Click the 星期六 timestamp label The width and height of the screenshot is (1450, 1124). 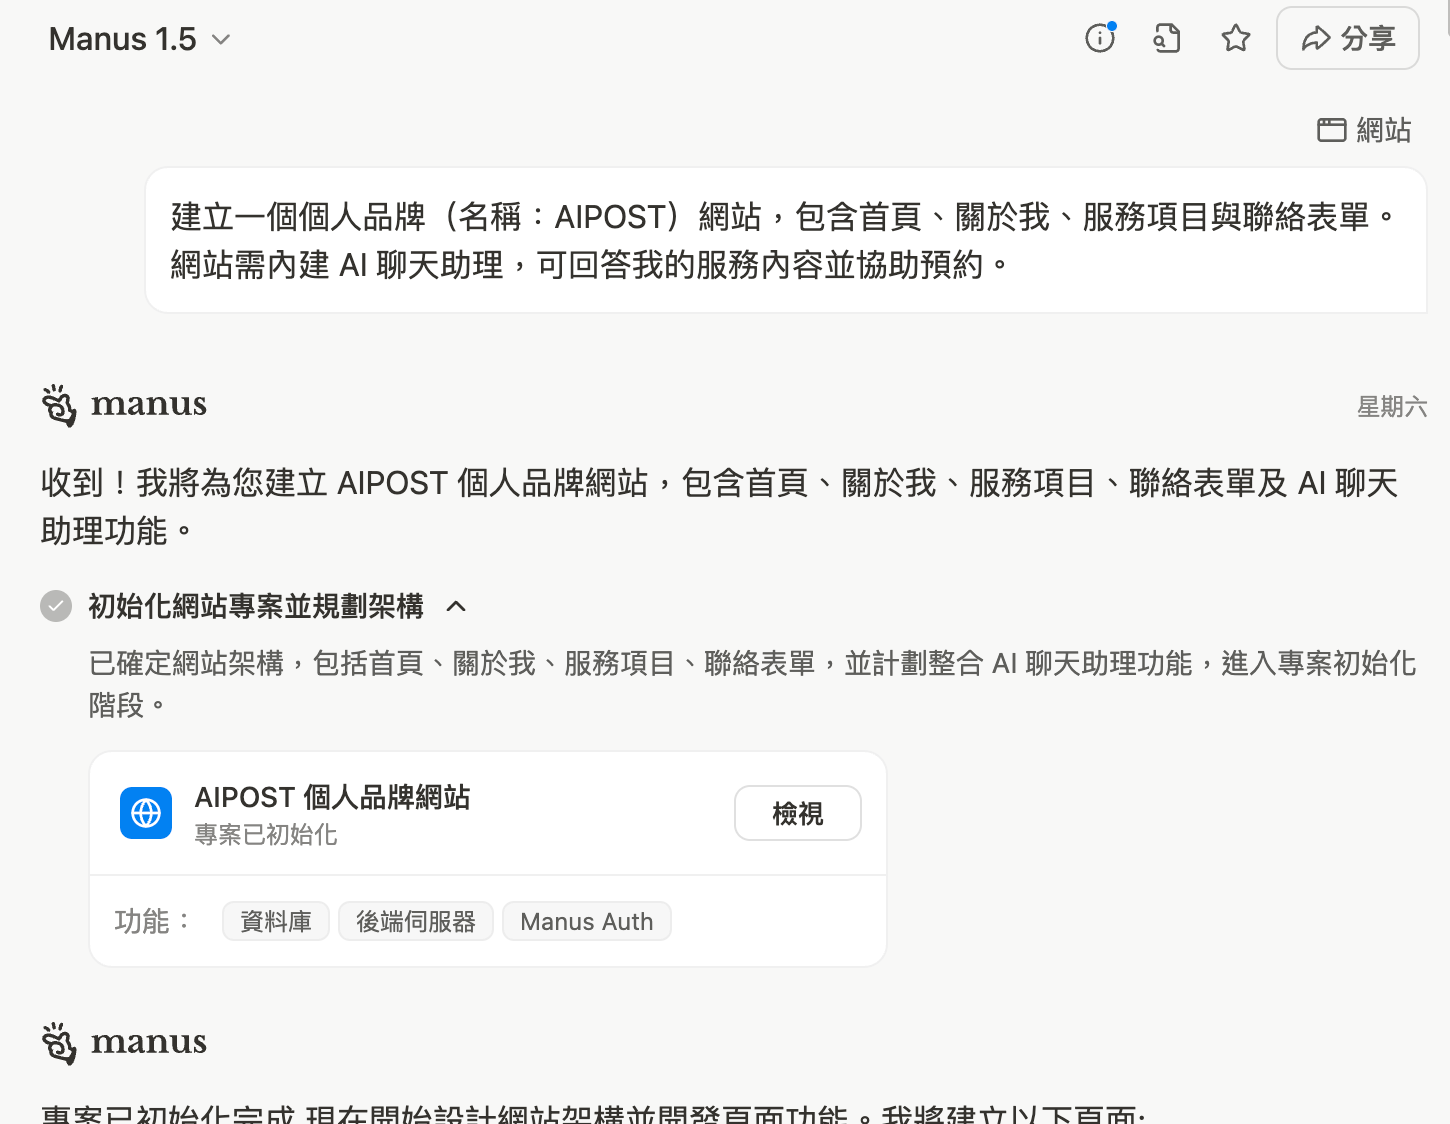click(1391, 407)
